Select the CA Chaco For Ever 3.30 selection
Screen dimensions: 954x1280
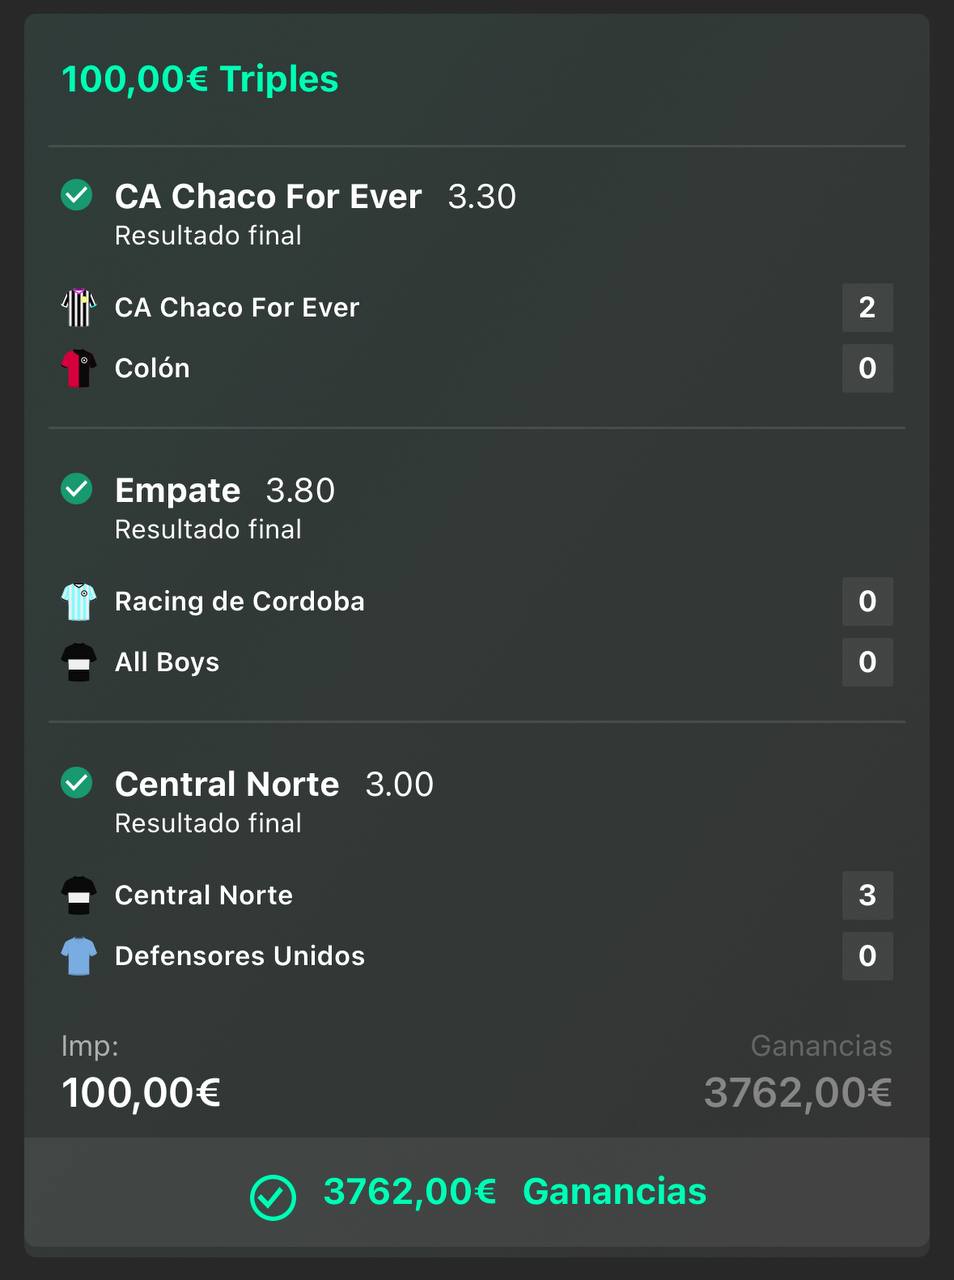tap(316, 196)
